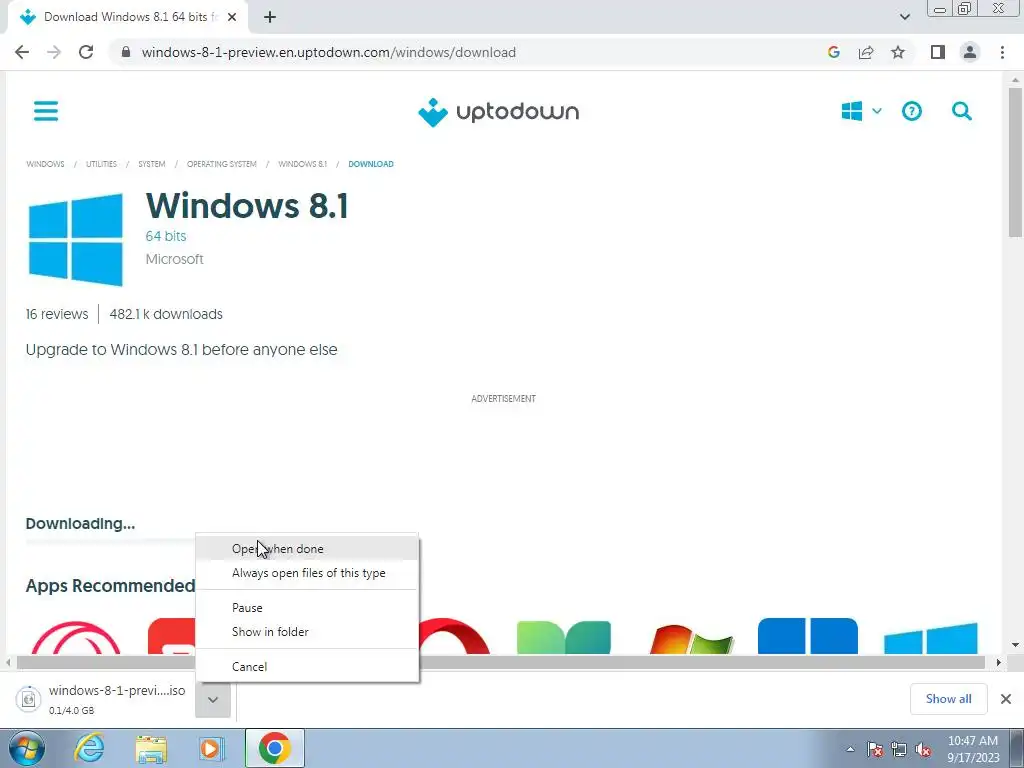Open a new browser tab

click(x=270, y=17)
